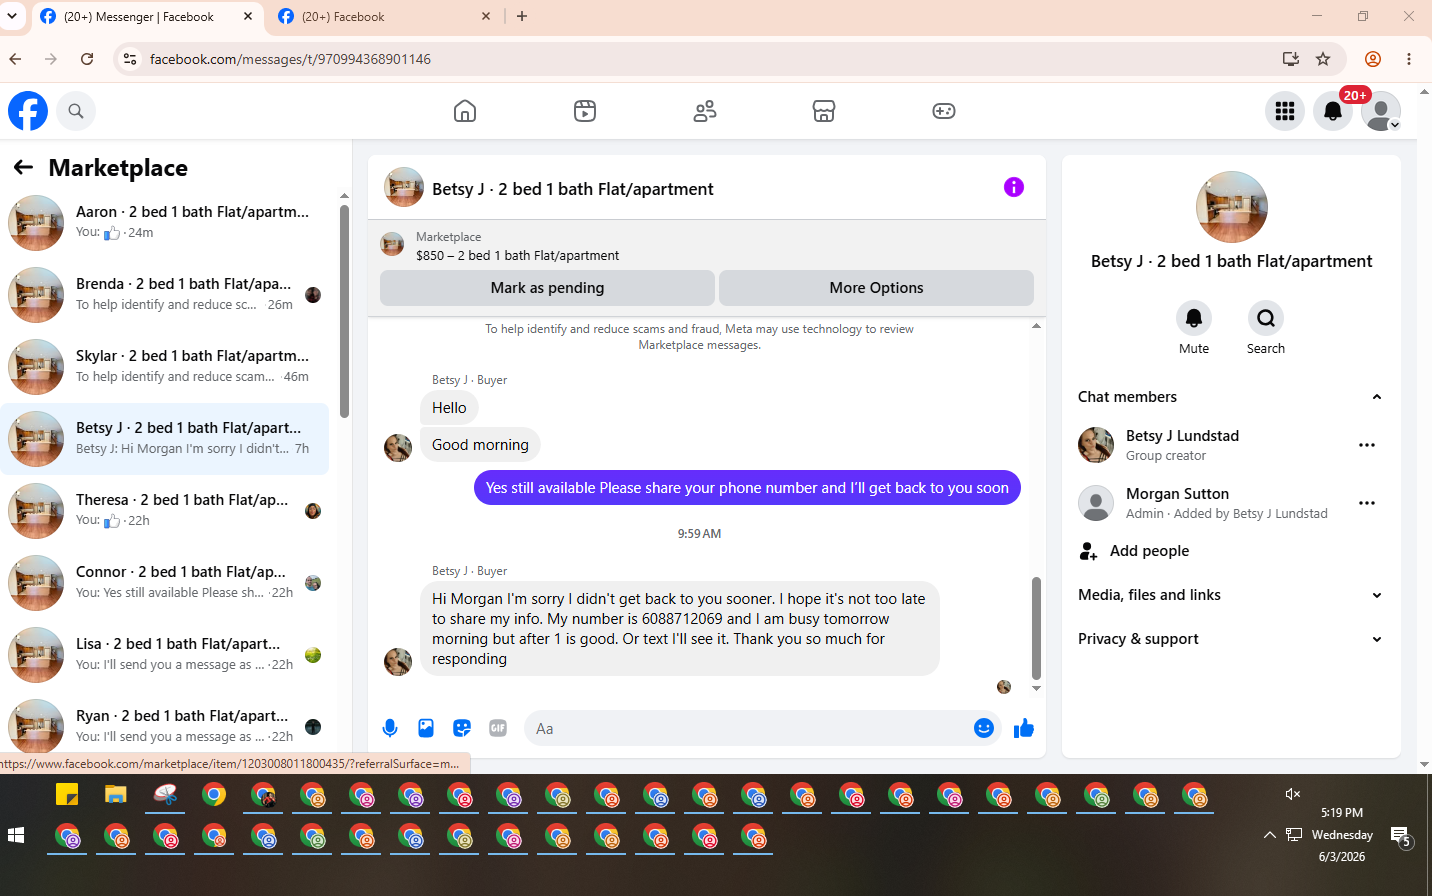Expand Media, files and links
The image size is (1432, 896).
(1230, 595)
